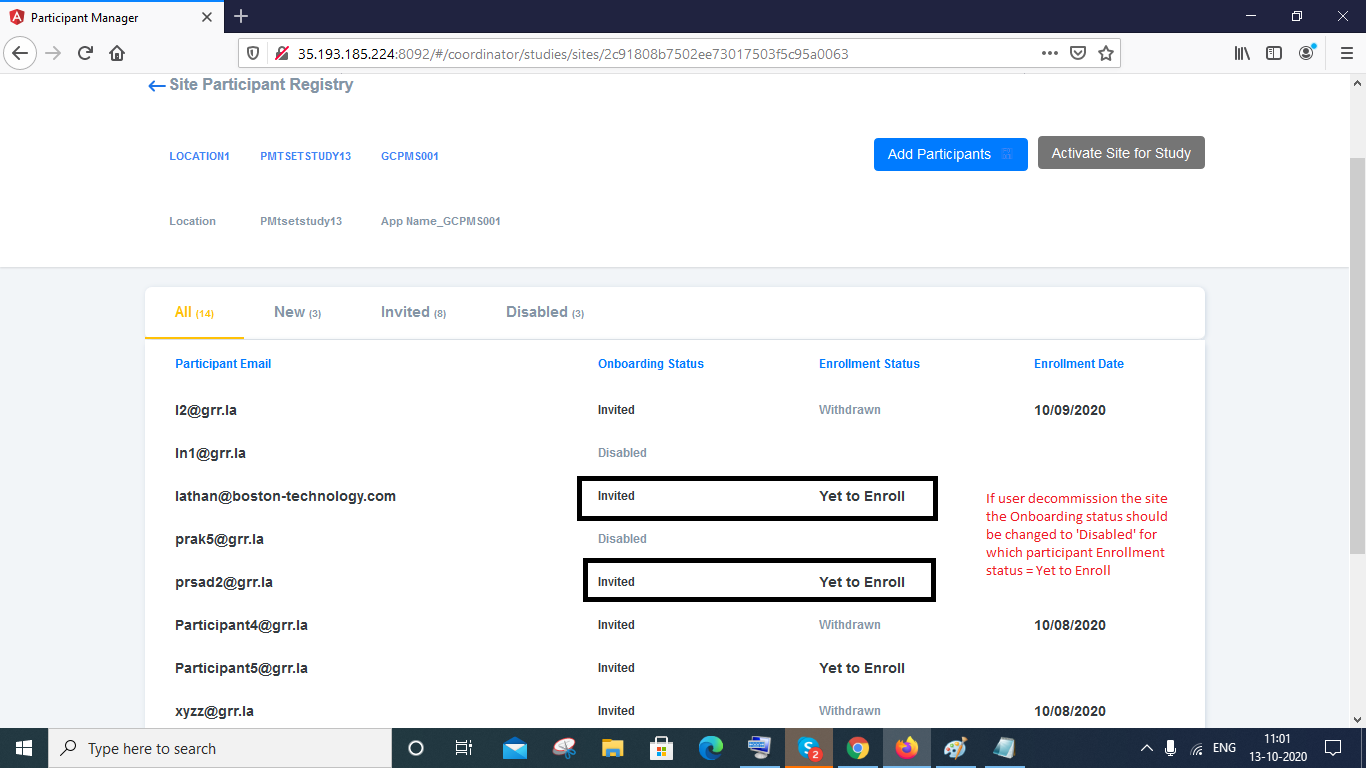
Task: Switch to the Invited (8) tab
Action: coord(413,312)
